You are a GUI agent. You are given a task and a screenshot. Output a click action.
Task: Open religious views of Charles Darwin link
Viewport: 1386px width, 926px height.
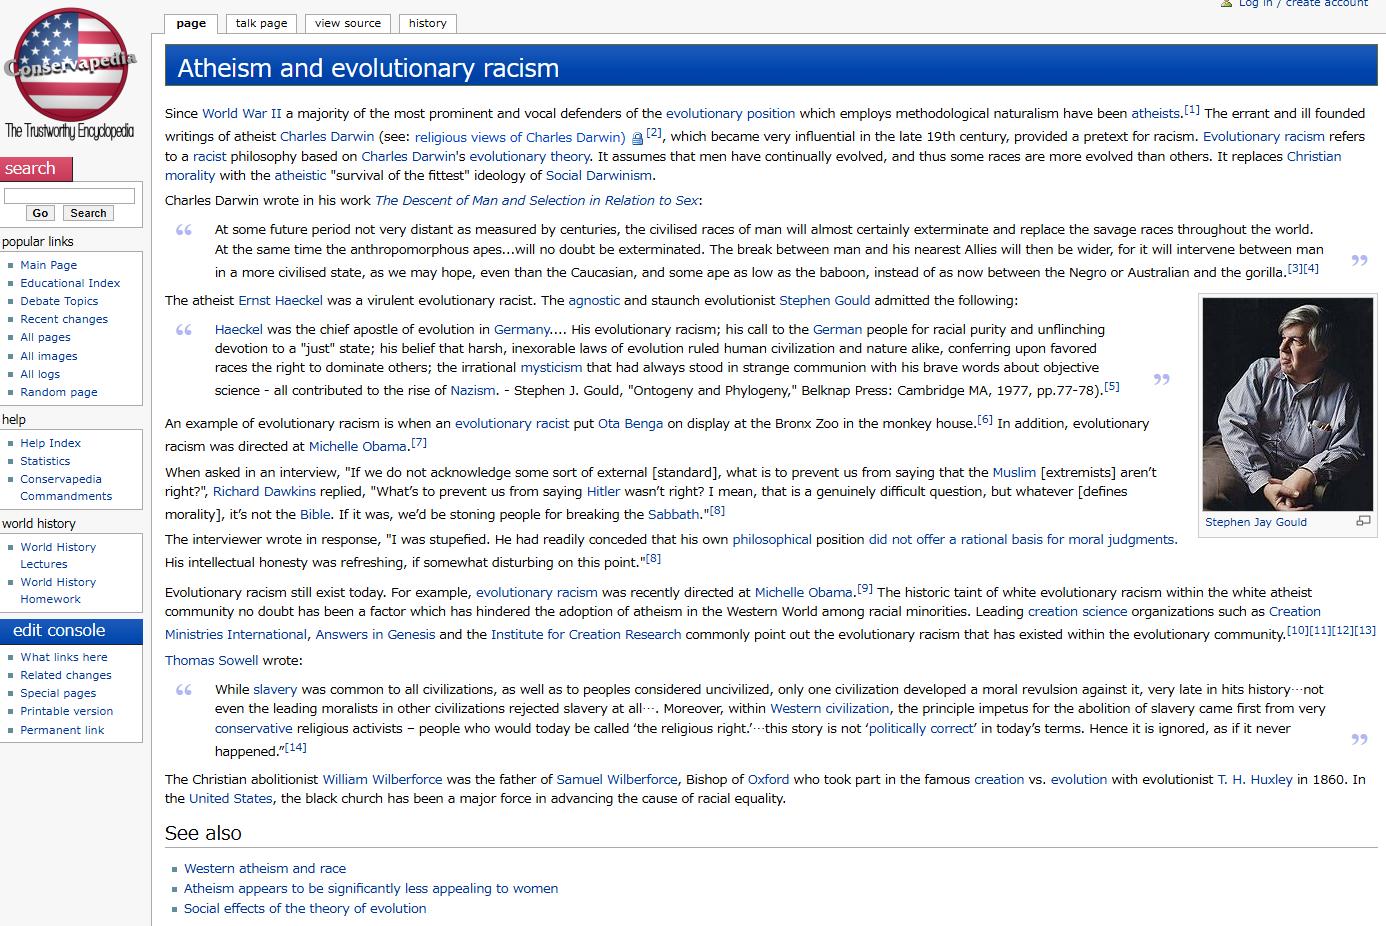tap(520, 137)
